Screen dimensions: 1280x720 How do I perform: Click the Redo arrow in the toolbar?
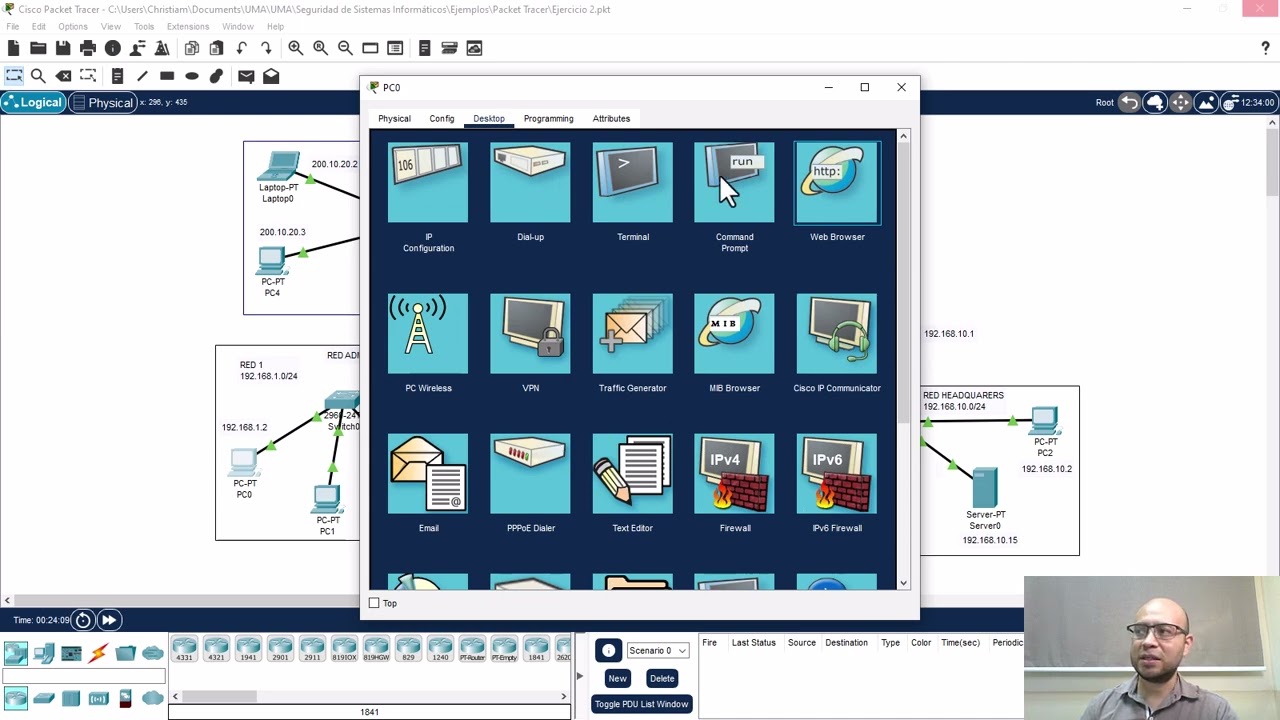click(266, 48)
